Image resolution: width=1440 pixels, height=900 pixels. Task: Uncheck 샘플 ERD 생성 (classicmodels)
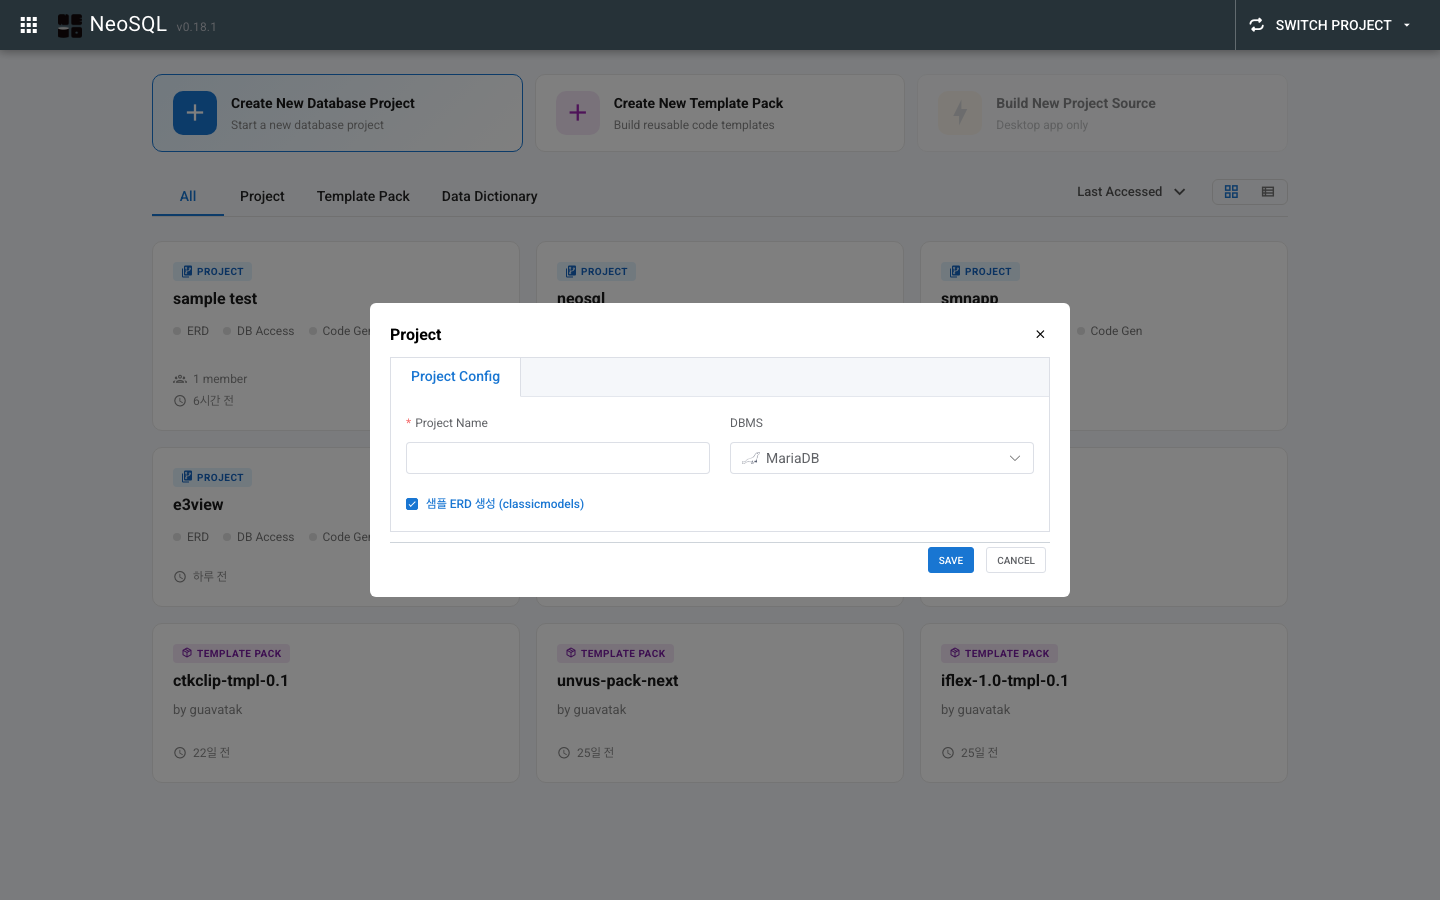pyautogui.click(x=412, y=503)
